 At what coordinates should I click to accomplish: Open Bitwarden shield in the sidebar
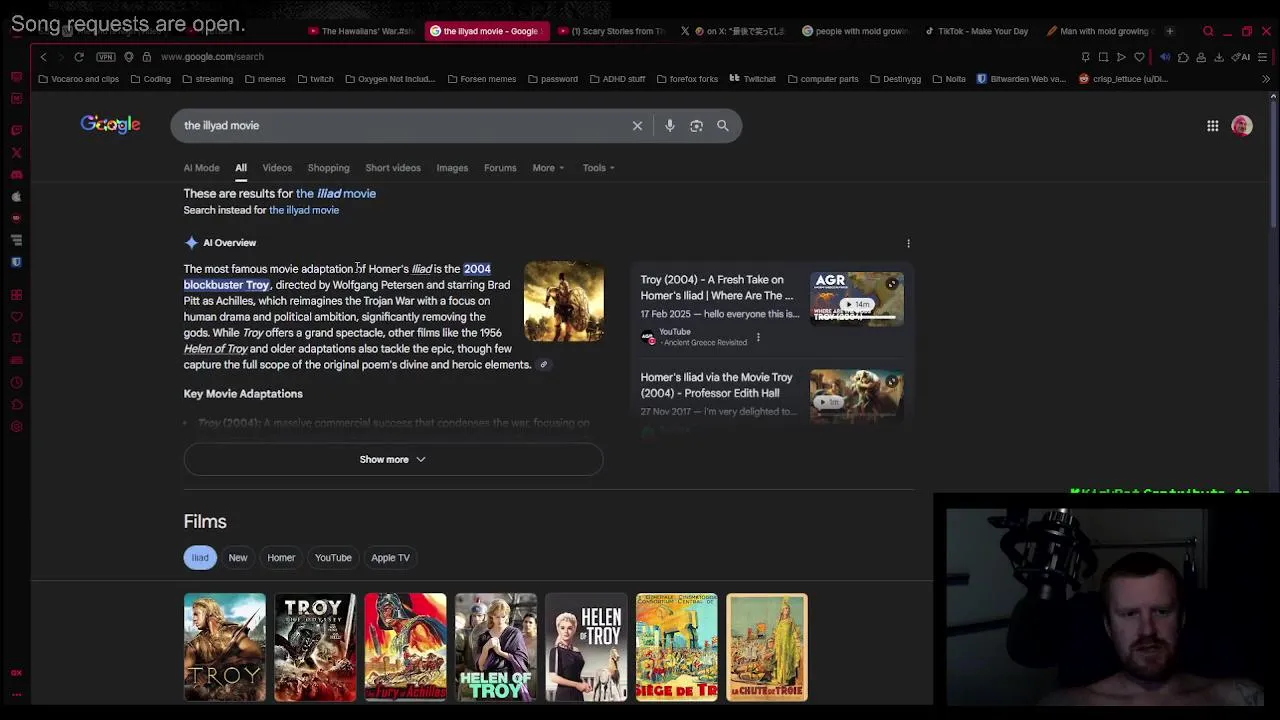coord(16,262)
